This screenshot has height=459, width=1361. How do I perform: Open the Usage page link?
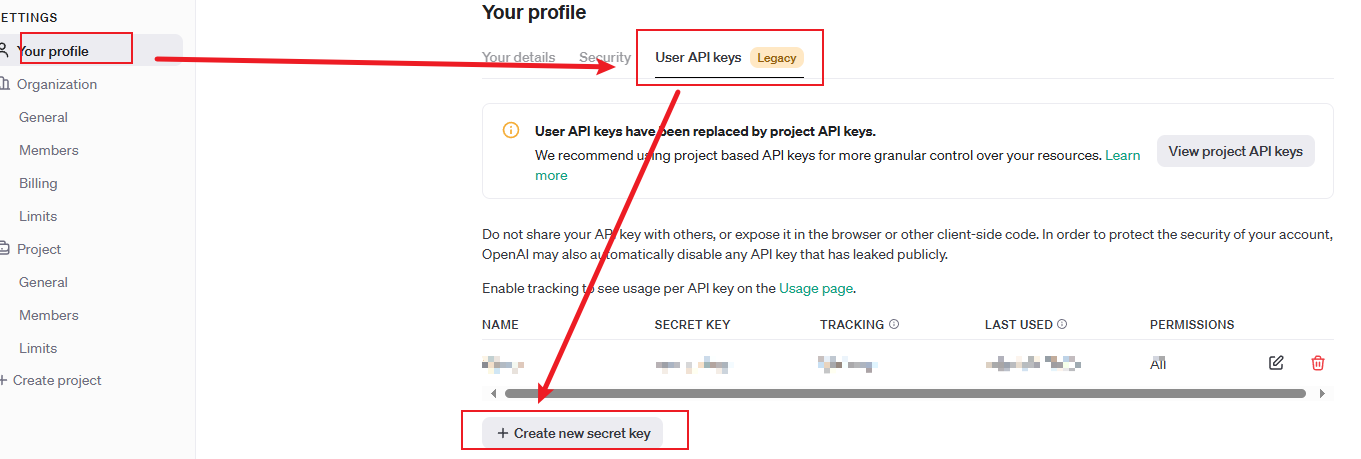click(816, 288)
